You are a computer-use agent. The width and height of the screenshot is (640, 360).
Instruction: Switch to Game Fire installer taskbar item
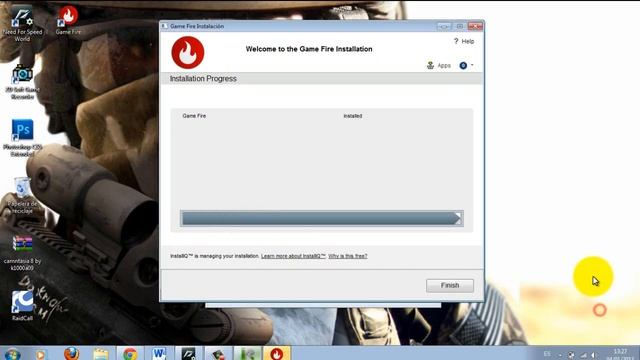point(276,354)
